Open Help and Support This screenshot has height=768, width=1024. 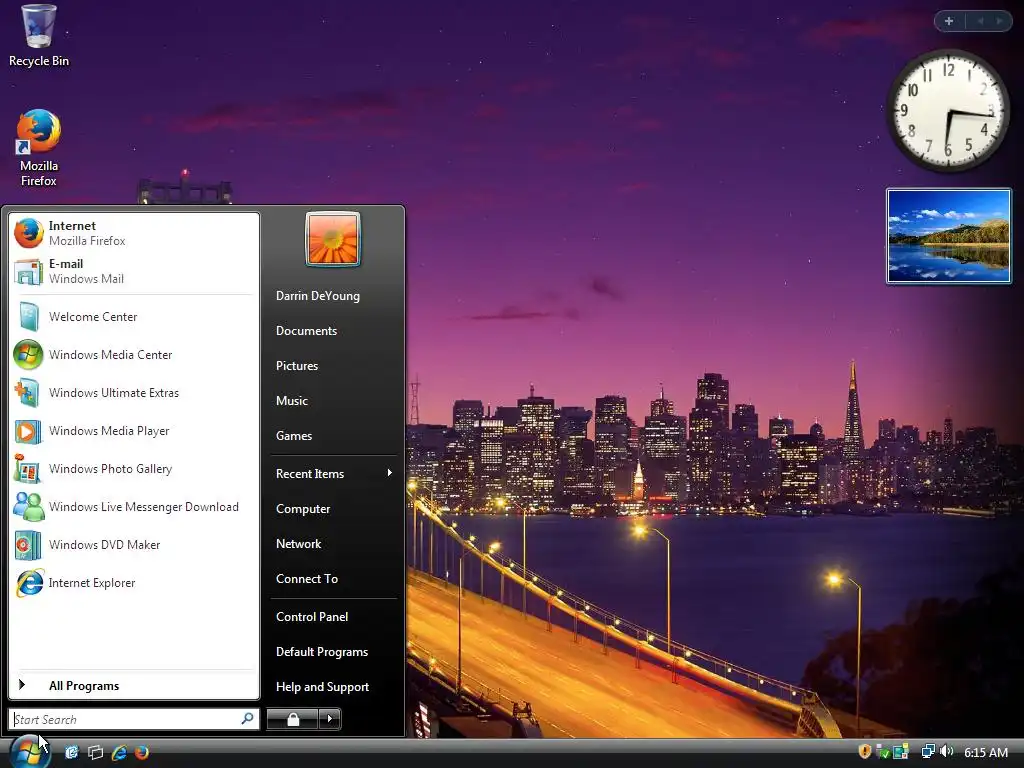tap(334, 687)
